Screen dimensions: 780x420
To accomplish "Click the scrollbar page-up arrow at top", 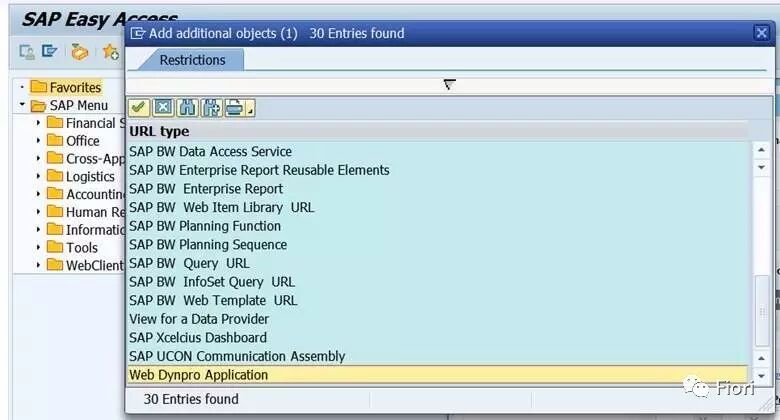I will tap(762, 150).
